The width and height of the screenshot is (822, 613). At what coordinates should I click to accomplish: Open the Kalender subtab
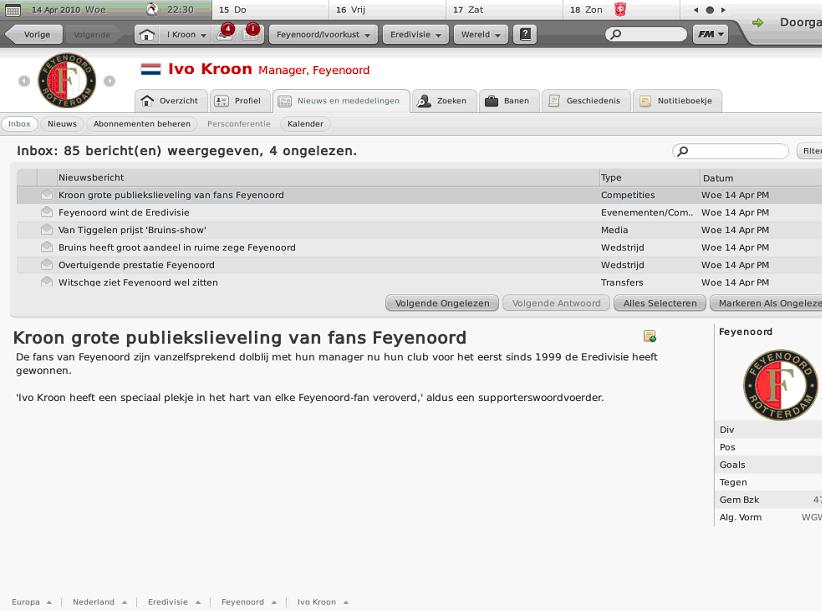(x=305, y=124)
